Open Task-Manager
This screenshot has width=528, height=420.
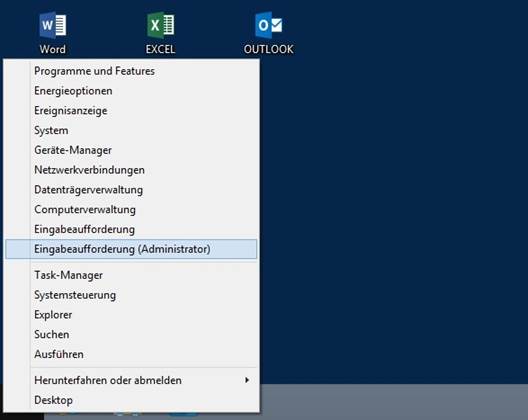[131, 275]
